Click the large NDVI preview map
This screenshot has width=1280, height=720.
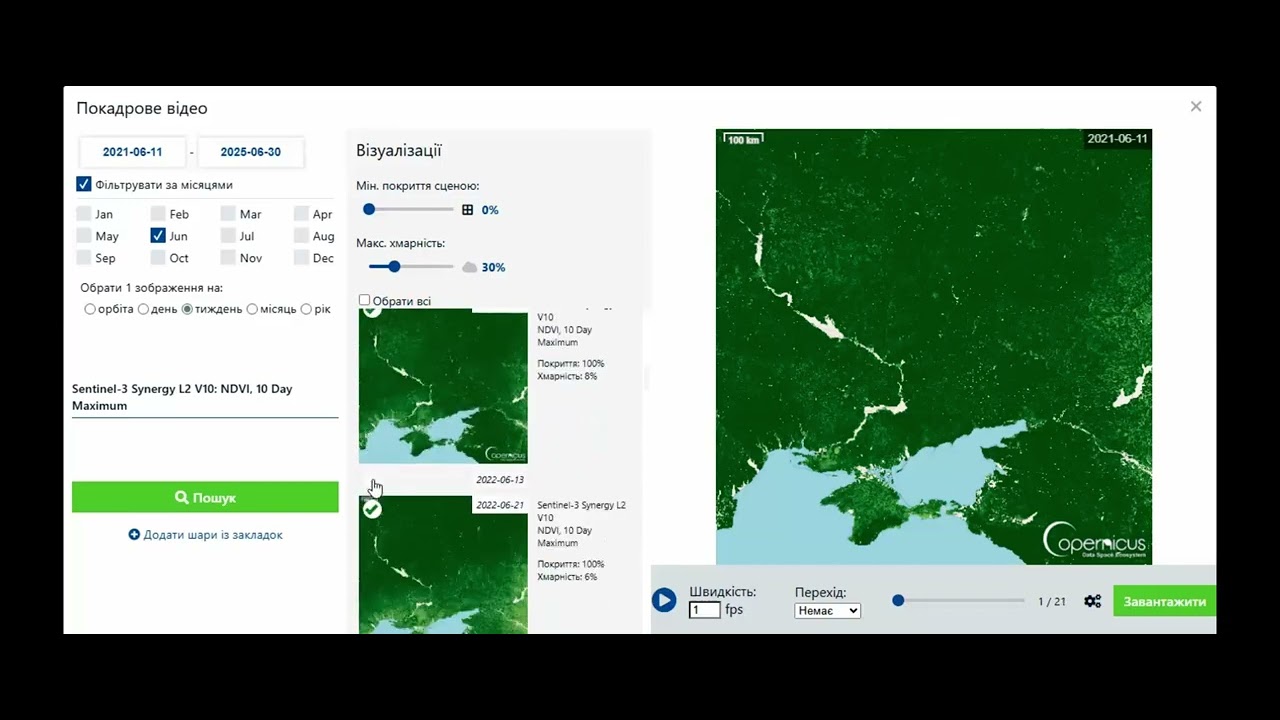[x=934, y=347]
